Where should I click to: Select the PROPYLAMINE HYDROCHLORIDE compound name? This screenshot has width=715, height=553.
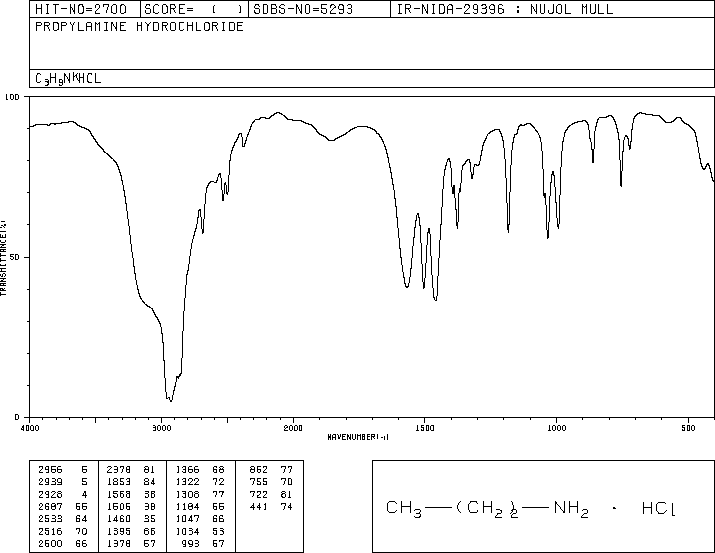pos(139,26)
